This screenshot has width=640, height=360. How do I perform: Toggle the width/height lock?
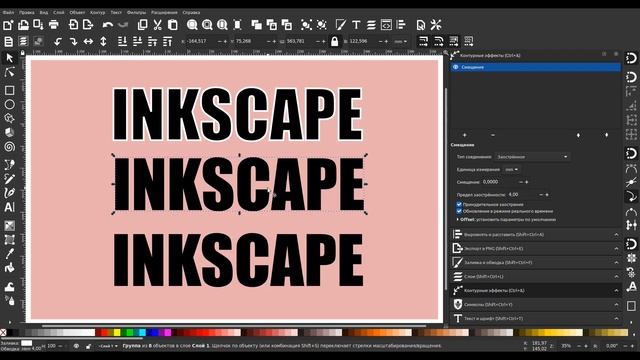coord(335,41)
